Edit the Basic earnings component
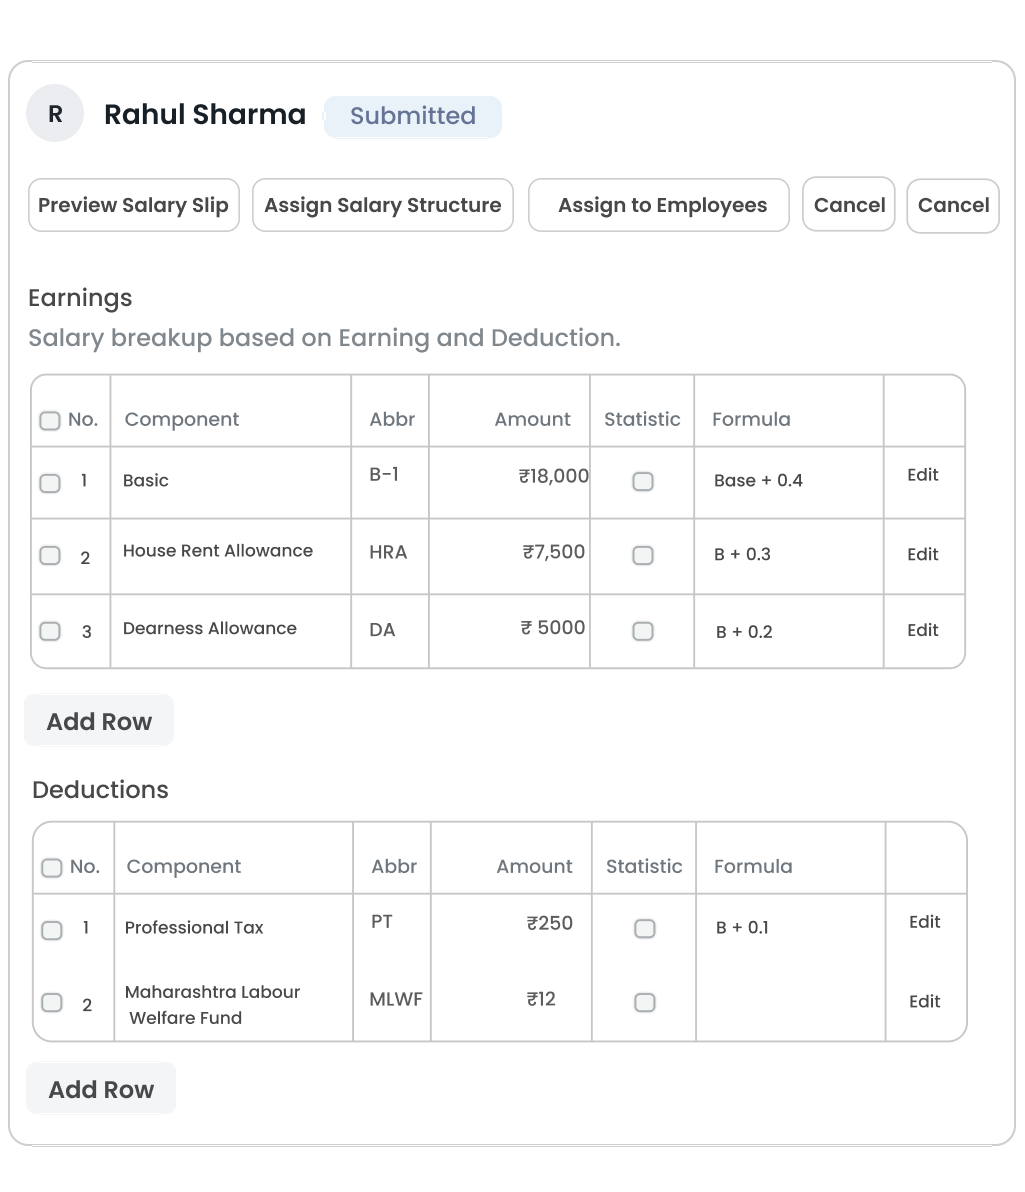 922,475
